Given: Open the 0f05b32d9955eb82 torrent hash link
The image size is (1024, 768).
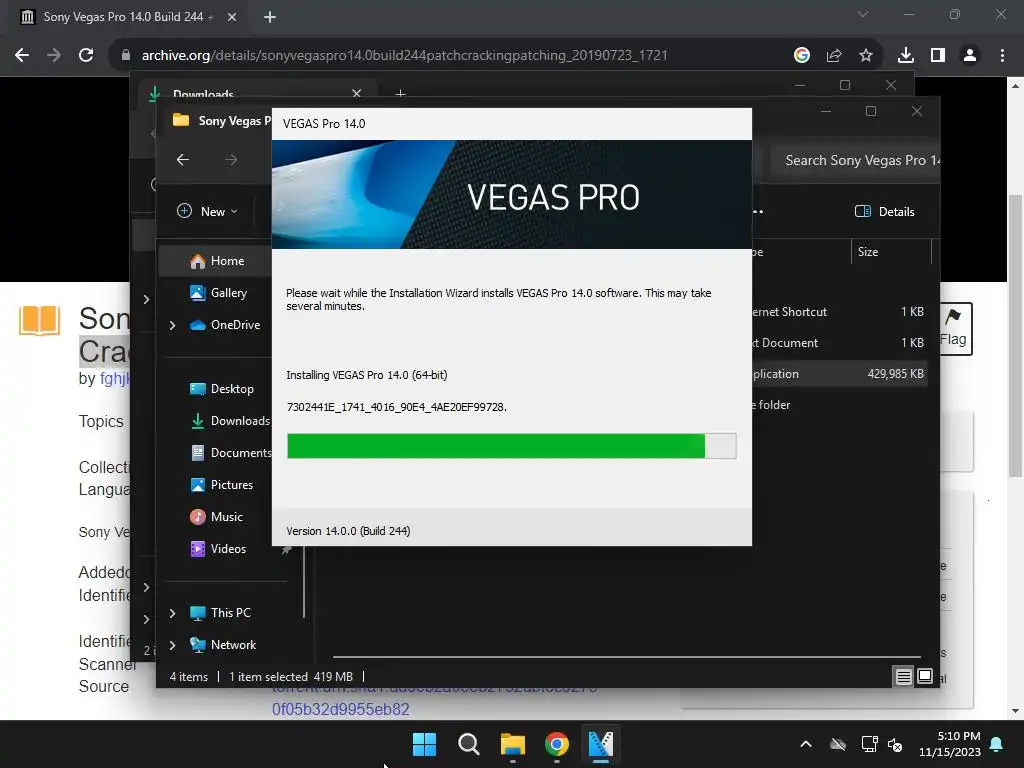Looking at the screenshot, I should coord(340,709).
